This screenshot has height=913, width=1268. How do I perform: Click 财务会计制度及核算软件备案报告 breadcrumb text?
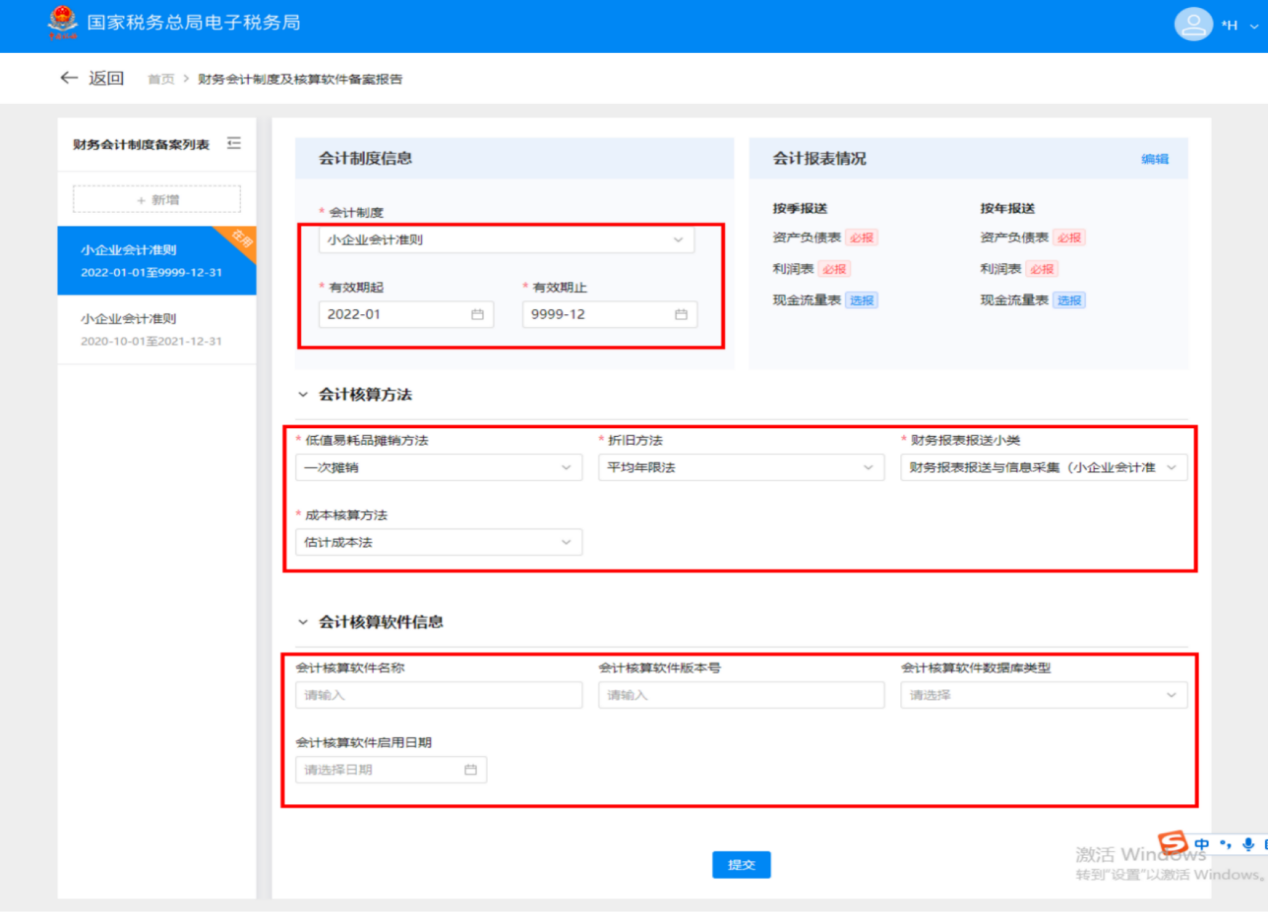pyautogui.click(x=300, y=79)
